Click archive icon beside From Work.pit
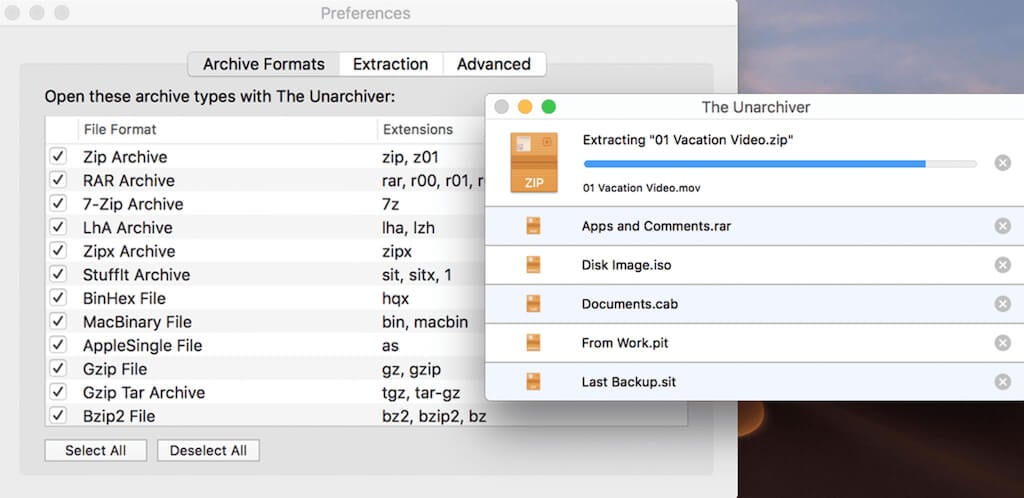Screen dimensions: 1024x498 tap(534, 343)
